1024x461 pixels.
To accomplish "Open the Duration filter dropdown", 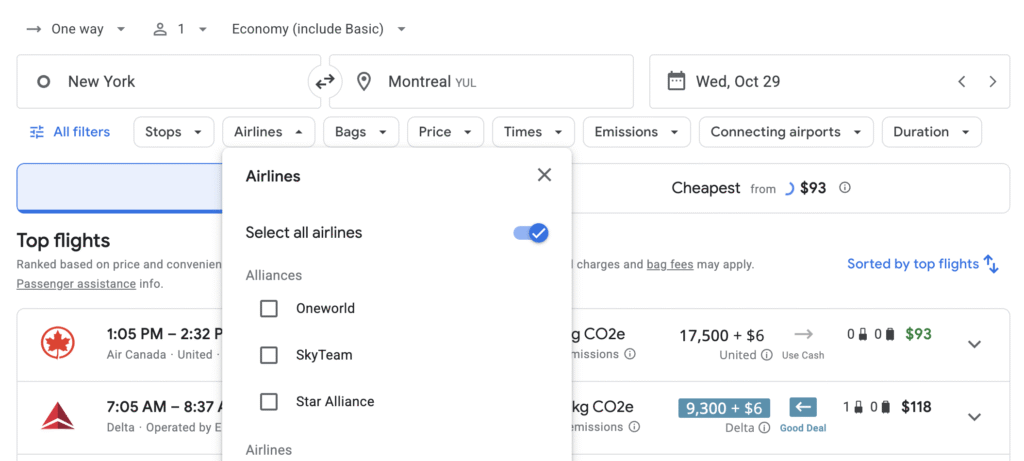I will pos(932,132).
